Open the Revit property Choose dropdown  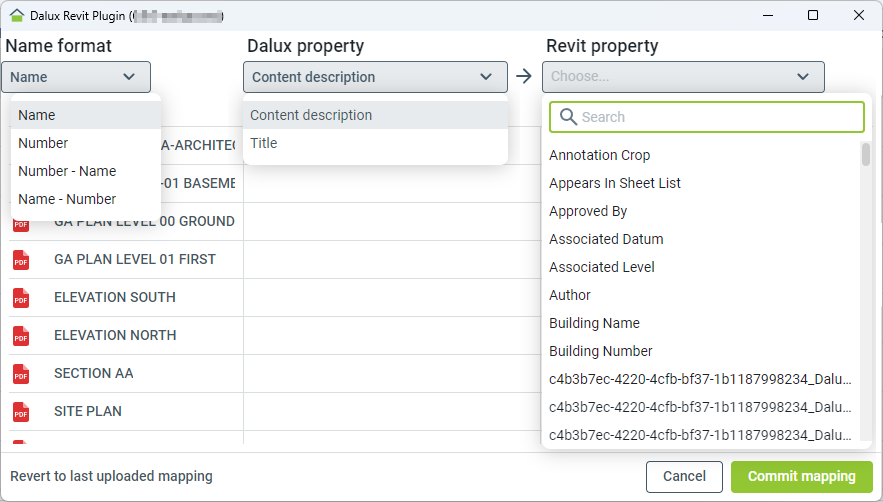(683, 77)
